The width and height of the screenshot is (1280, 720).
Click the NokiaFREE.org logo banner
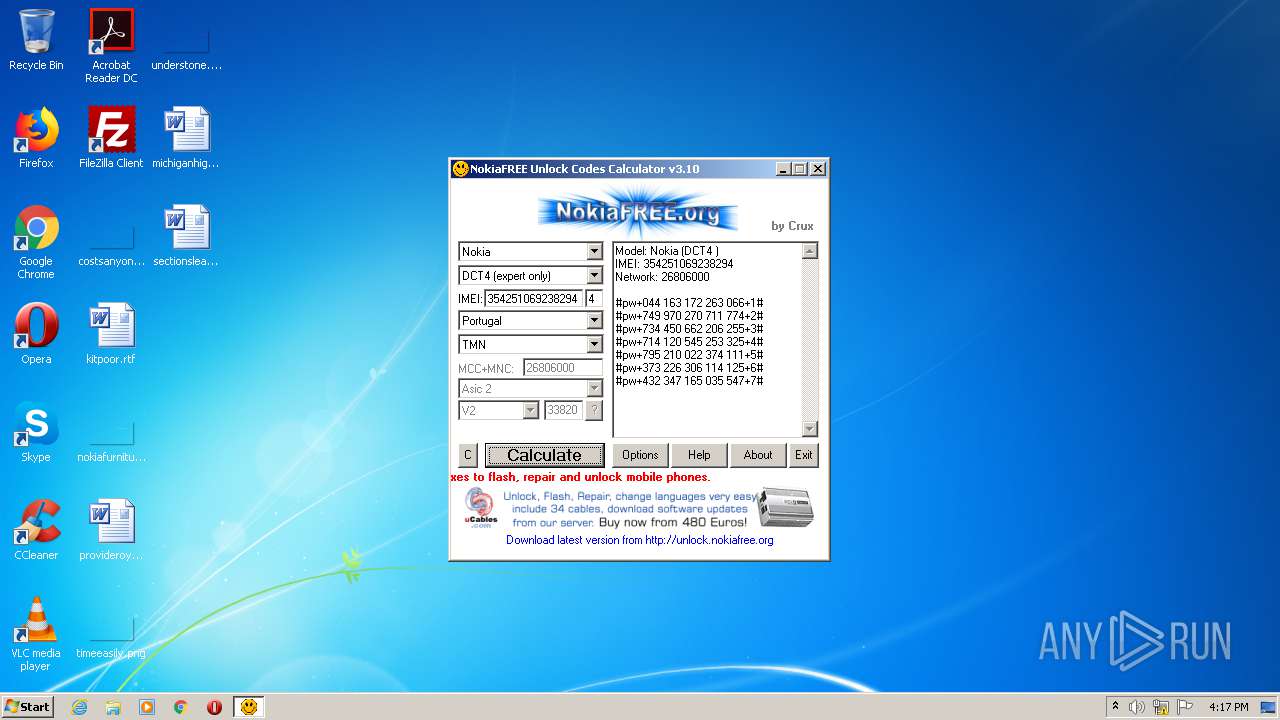[637, 212]
